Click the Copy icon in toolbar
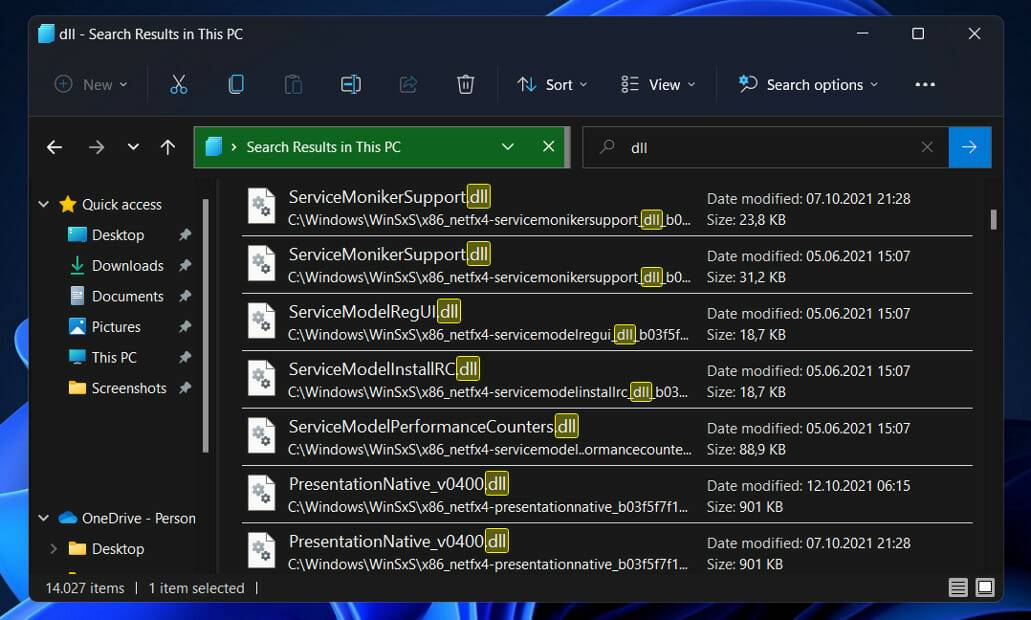 click(x=236, y=84)
